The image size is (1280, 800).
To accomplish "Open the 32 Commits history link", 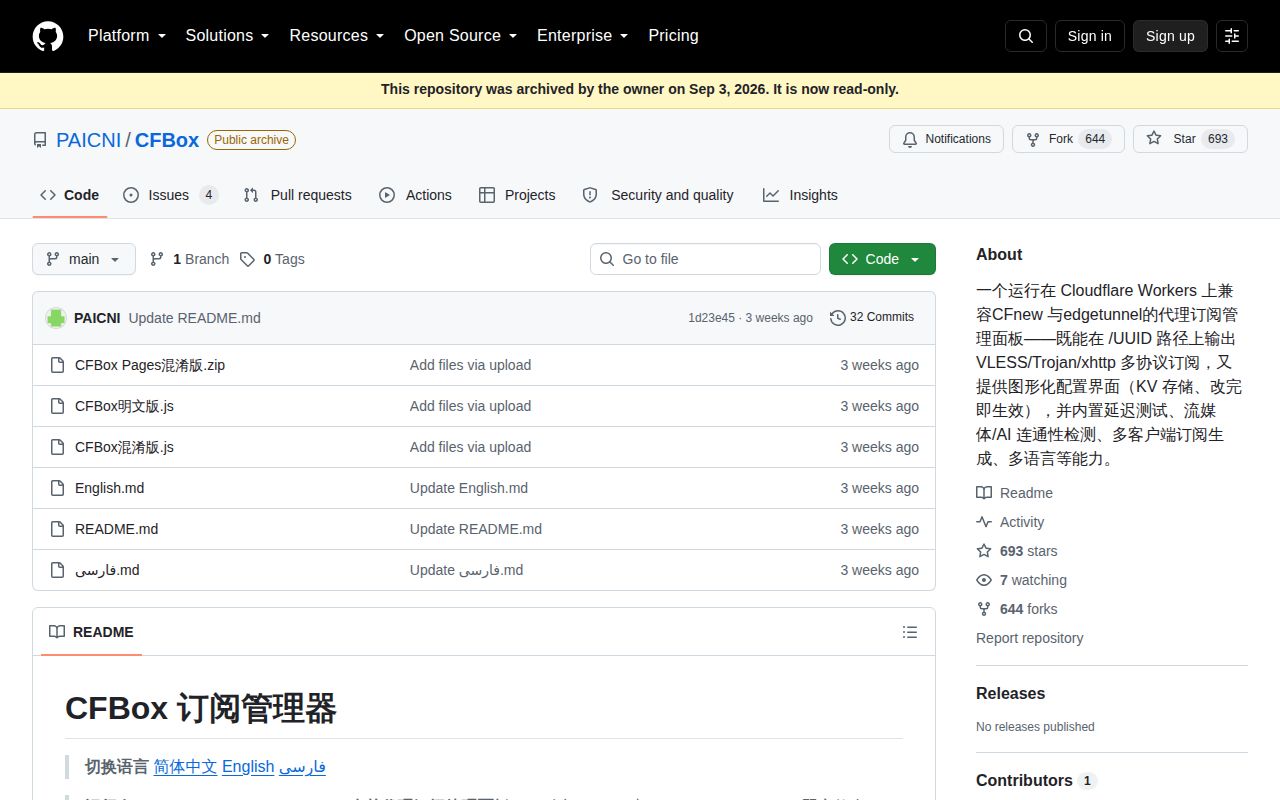I will point(872,318).
